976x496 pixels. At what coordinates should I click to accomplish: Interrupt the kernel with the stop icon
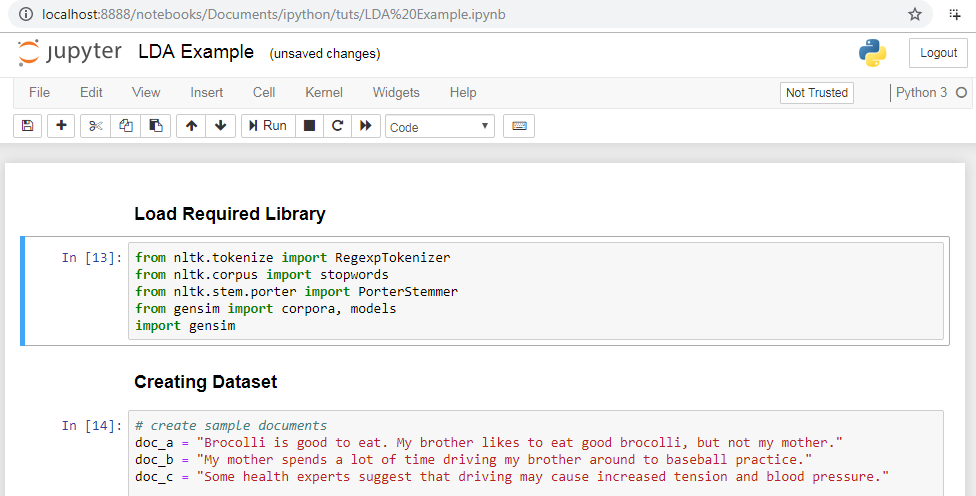click(x=309, y=126)
